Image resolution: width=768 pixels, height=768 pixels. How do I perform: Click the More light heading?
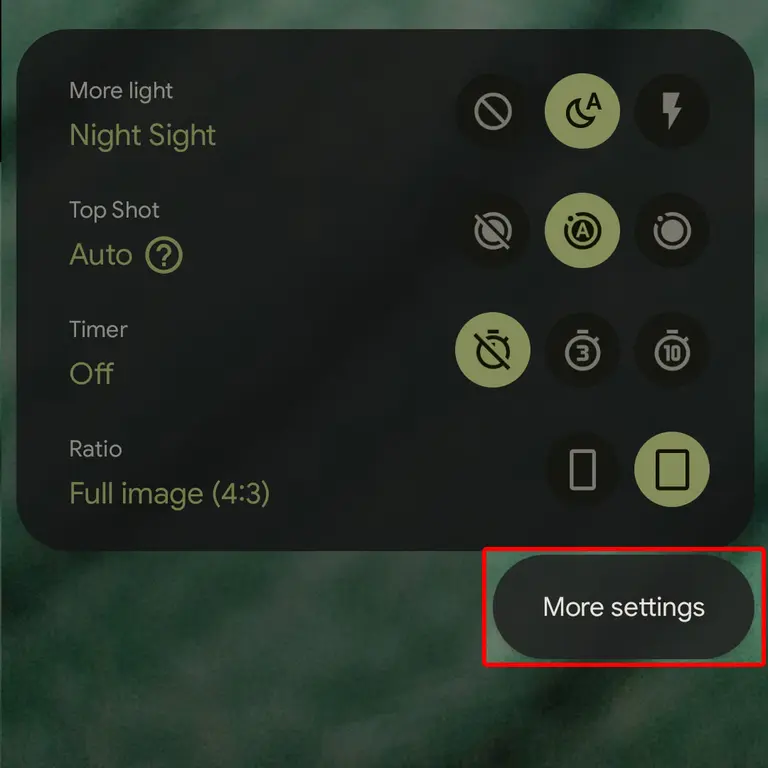point(121,91)
